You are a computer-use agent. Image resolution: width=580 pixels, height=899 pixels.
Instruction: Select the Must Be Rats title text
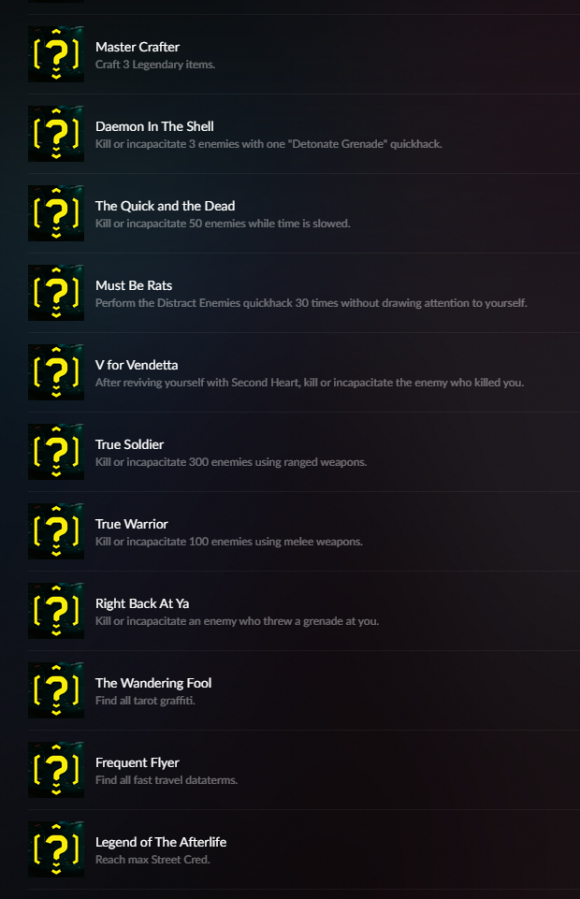(134, 286)
